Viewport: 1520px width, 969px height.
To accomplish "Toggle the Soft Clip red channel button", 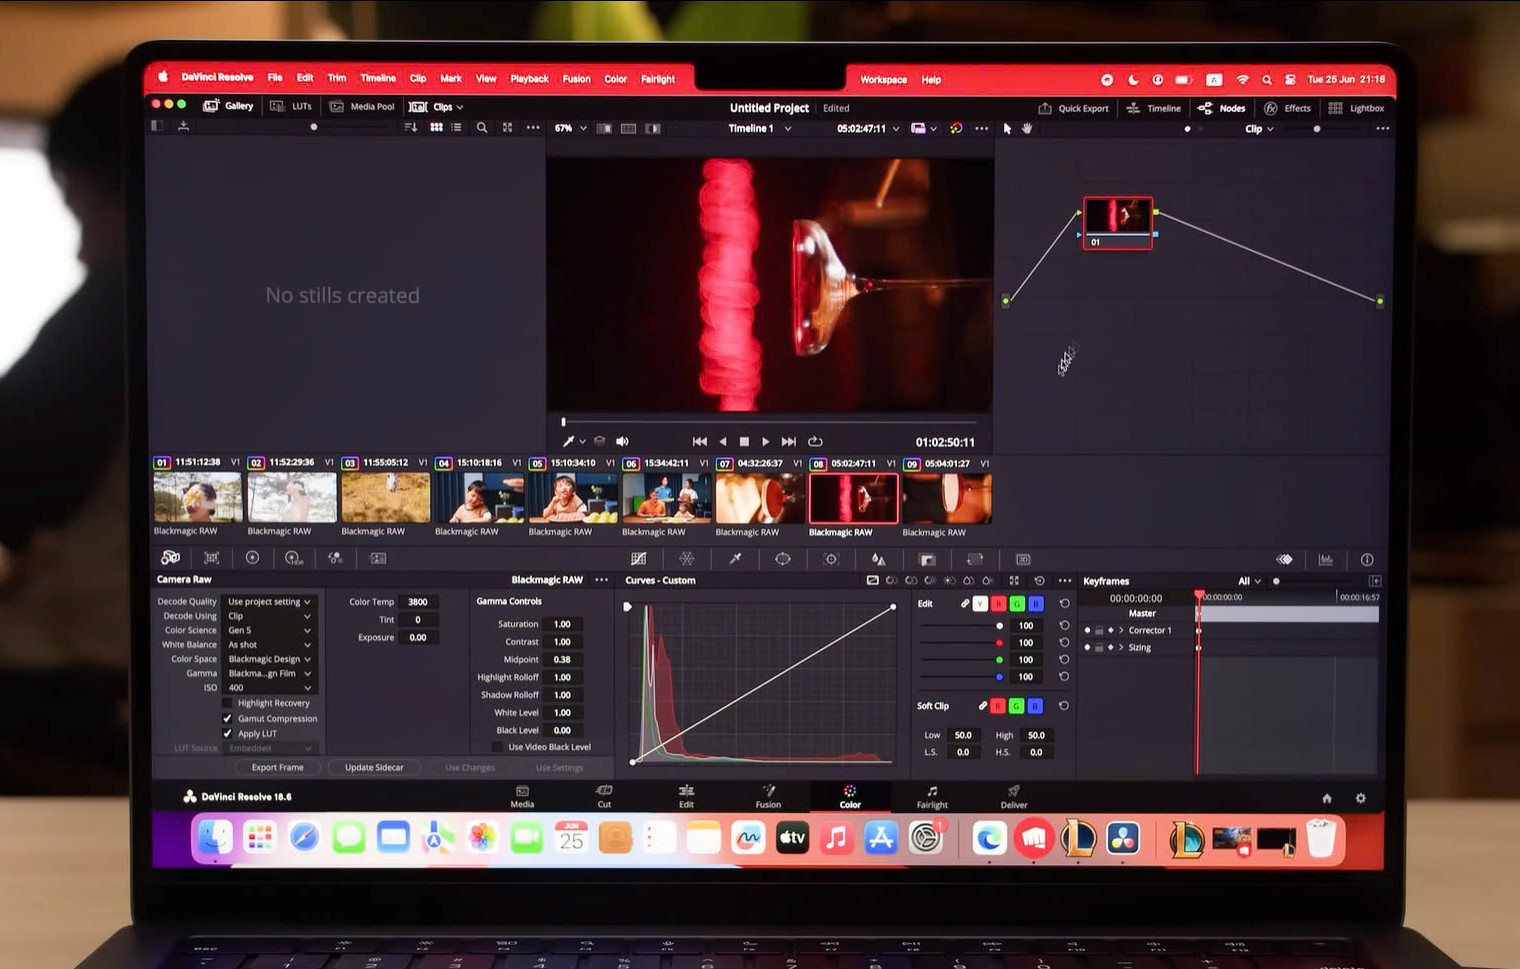I will coord(997,706).
